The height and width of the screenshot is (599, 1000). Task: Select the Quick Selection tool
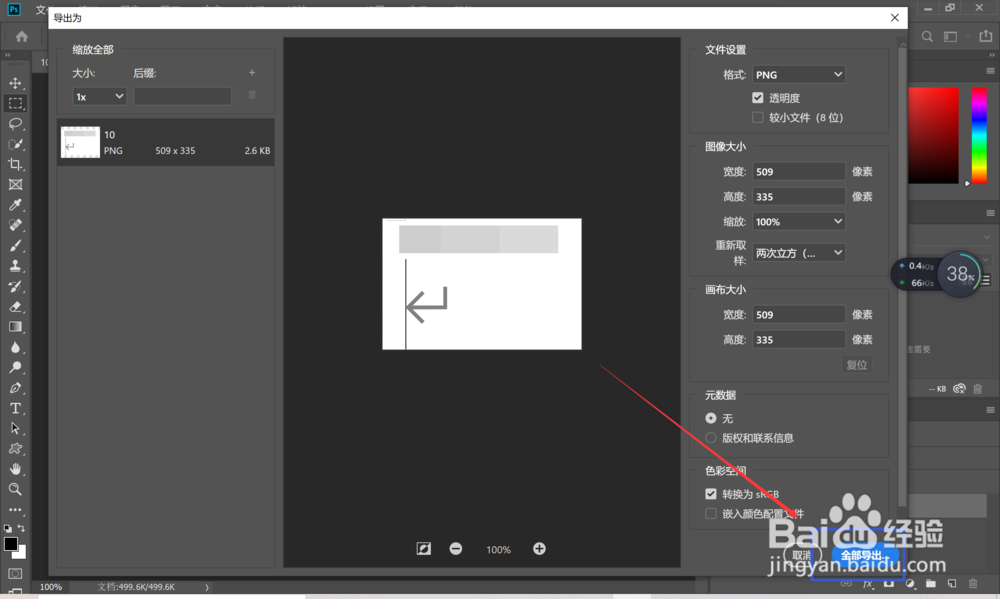pos(15,144)
